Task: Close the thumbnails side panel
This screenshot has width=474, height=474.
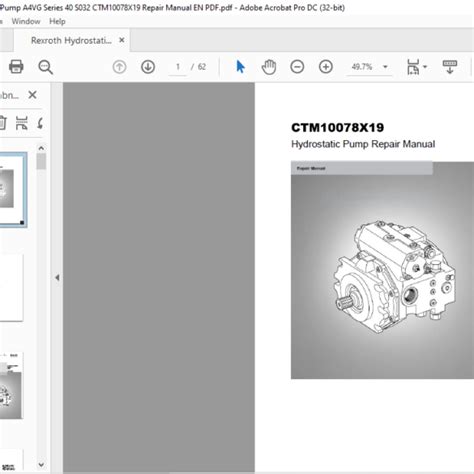Action: [32, 95]
